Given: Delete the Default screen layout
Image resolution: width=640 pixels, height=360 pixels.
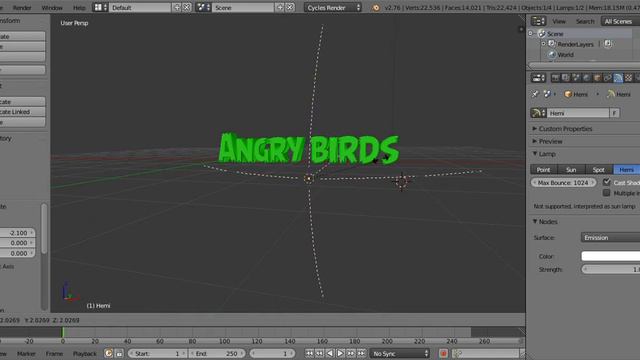Looking at the screenshot, I should pos(187,7).
